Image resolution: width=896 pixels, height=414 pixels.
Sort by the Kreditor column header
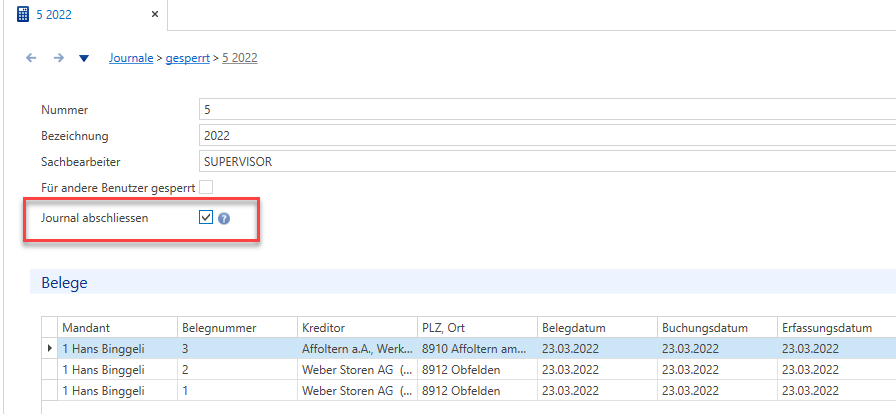(357, 328)
